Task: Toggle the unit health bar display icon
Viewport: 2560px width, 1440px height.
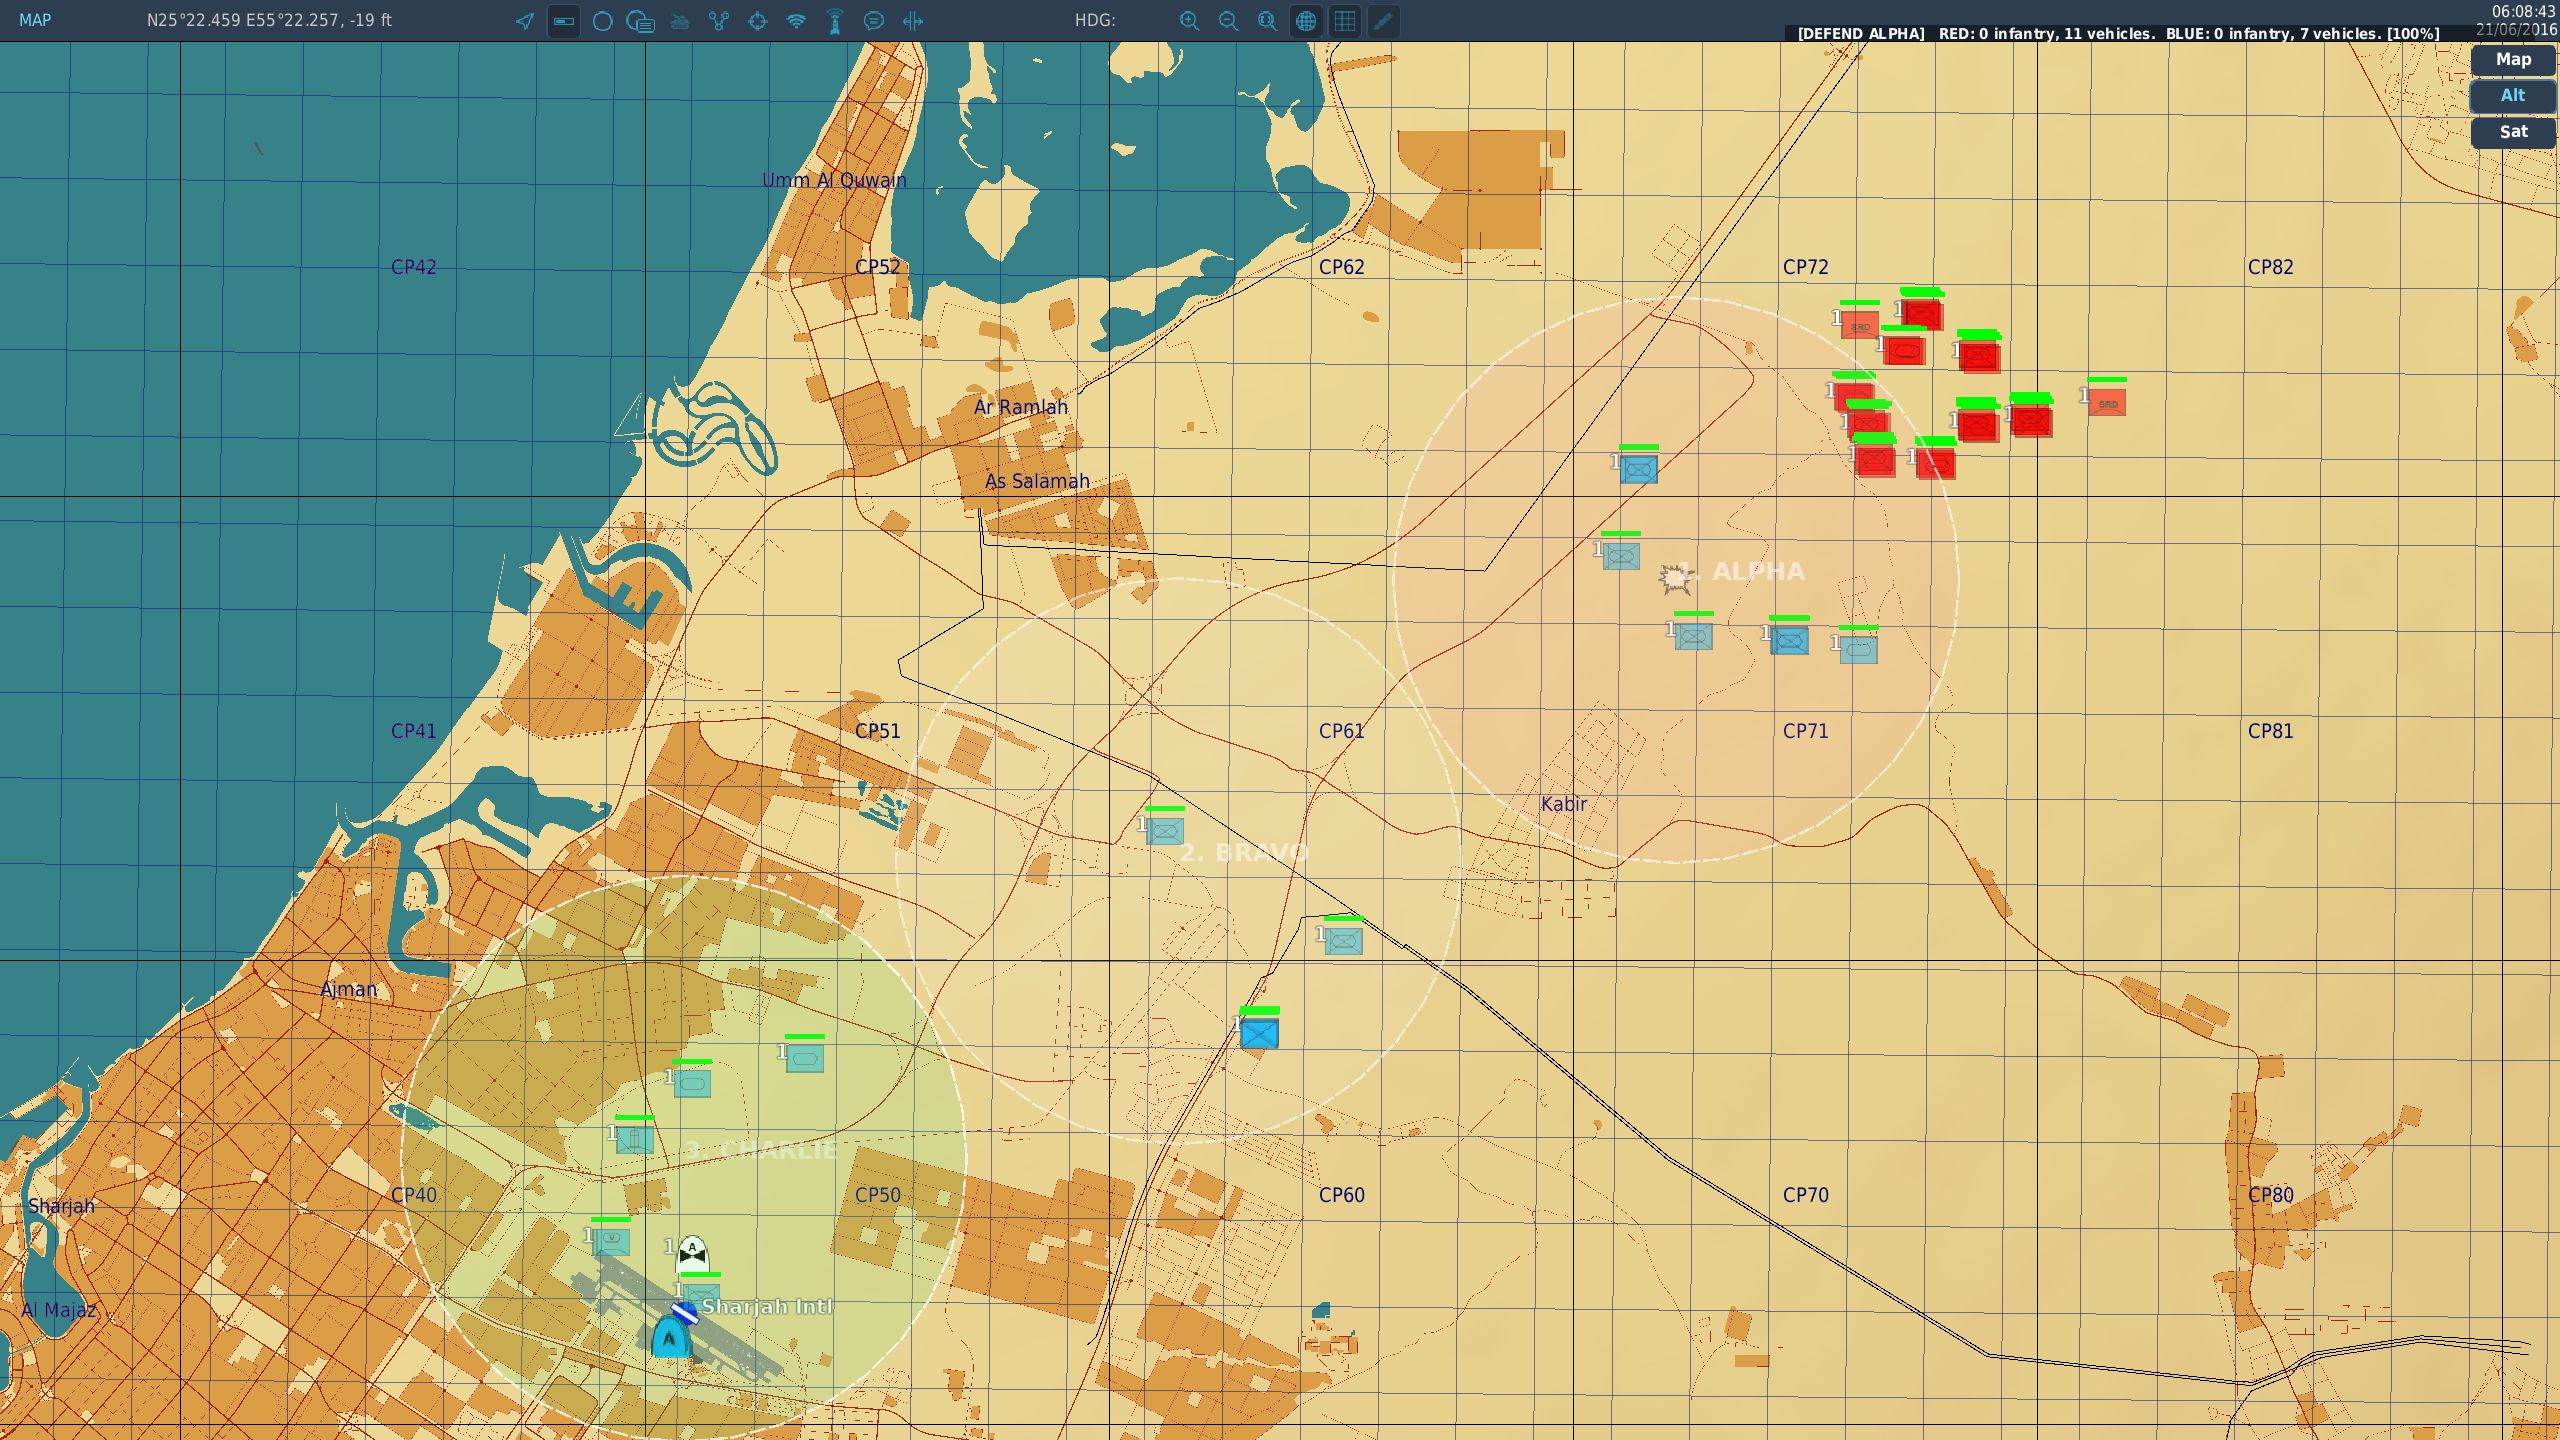Action: point(564,21)
